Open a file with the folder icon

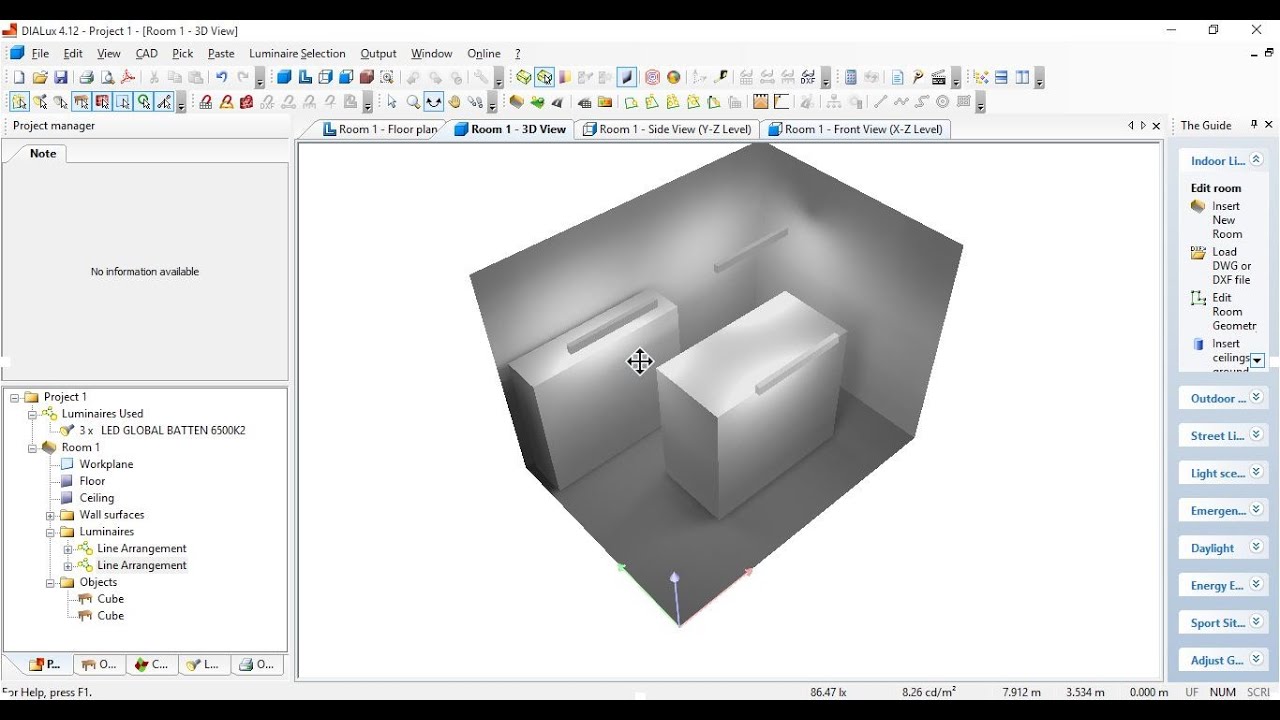click(x=40, y=77)
